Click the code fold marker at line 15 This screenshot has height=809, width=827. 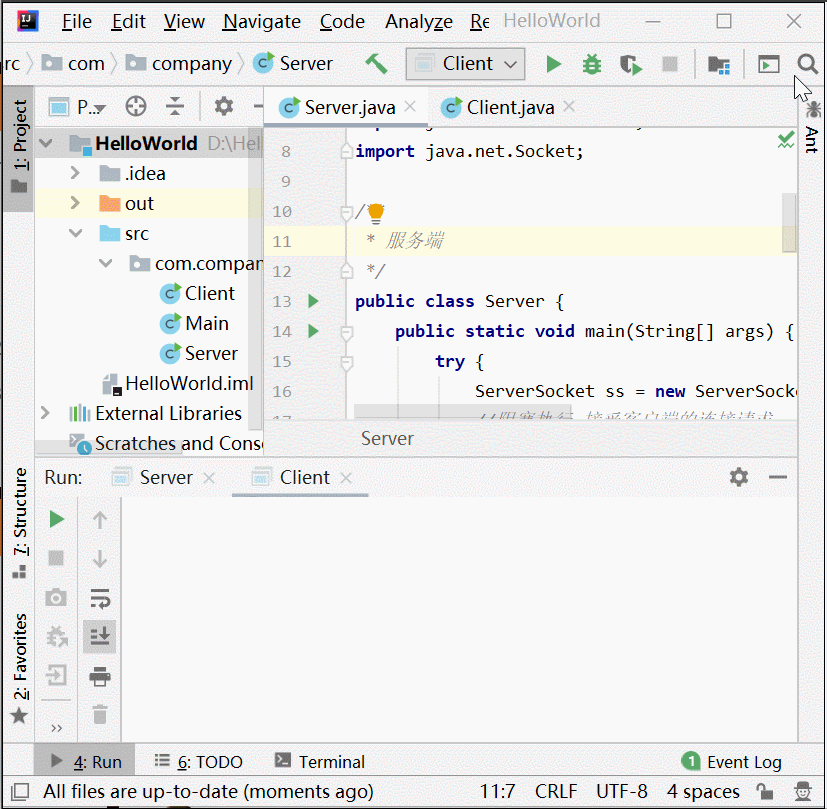click(347, 363)
